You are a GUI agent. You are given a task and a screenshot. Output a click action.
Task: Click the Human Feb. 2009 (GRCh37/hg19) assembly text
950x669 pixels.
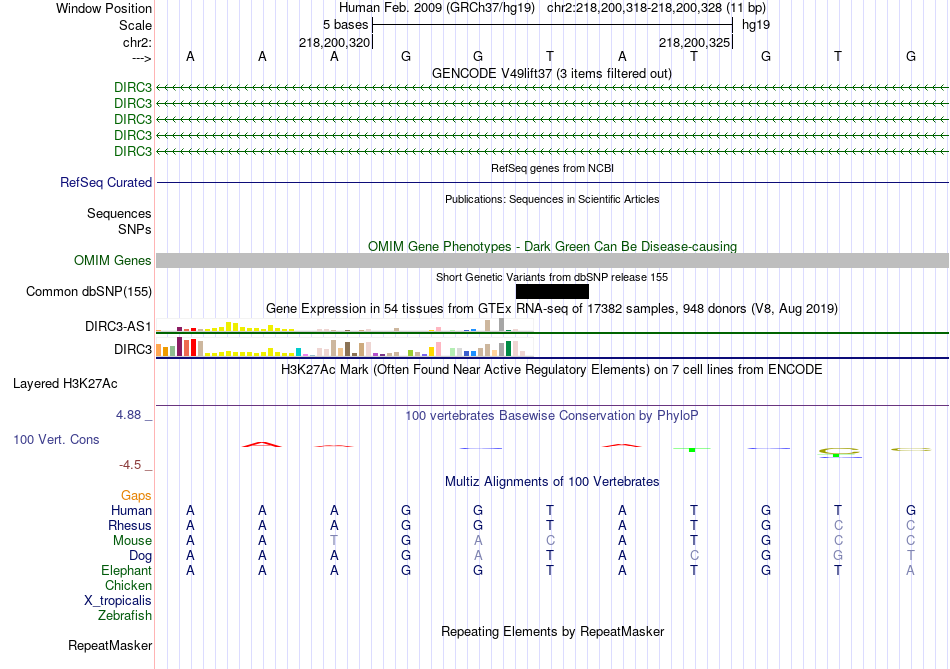point(437,8)
